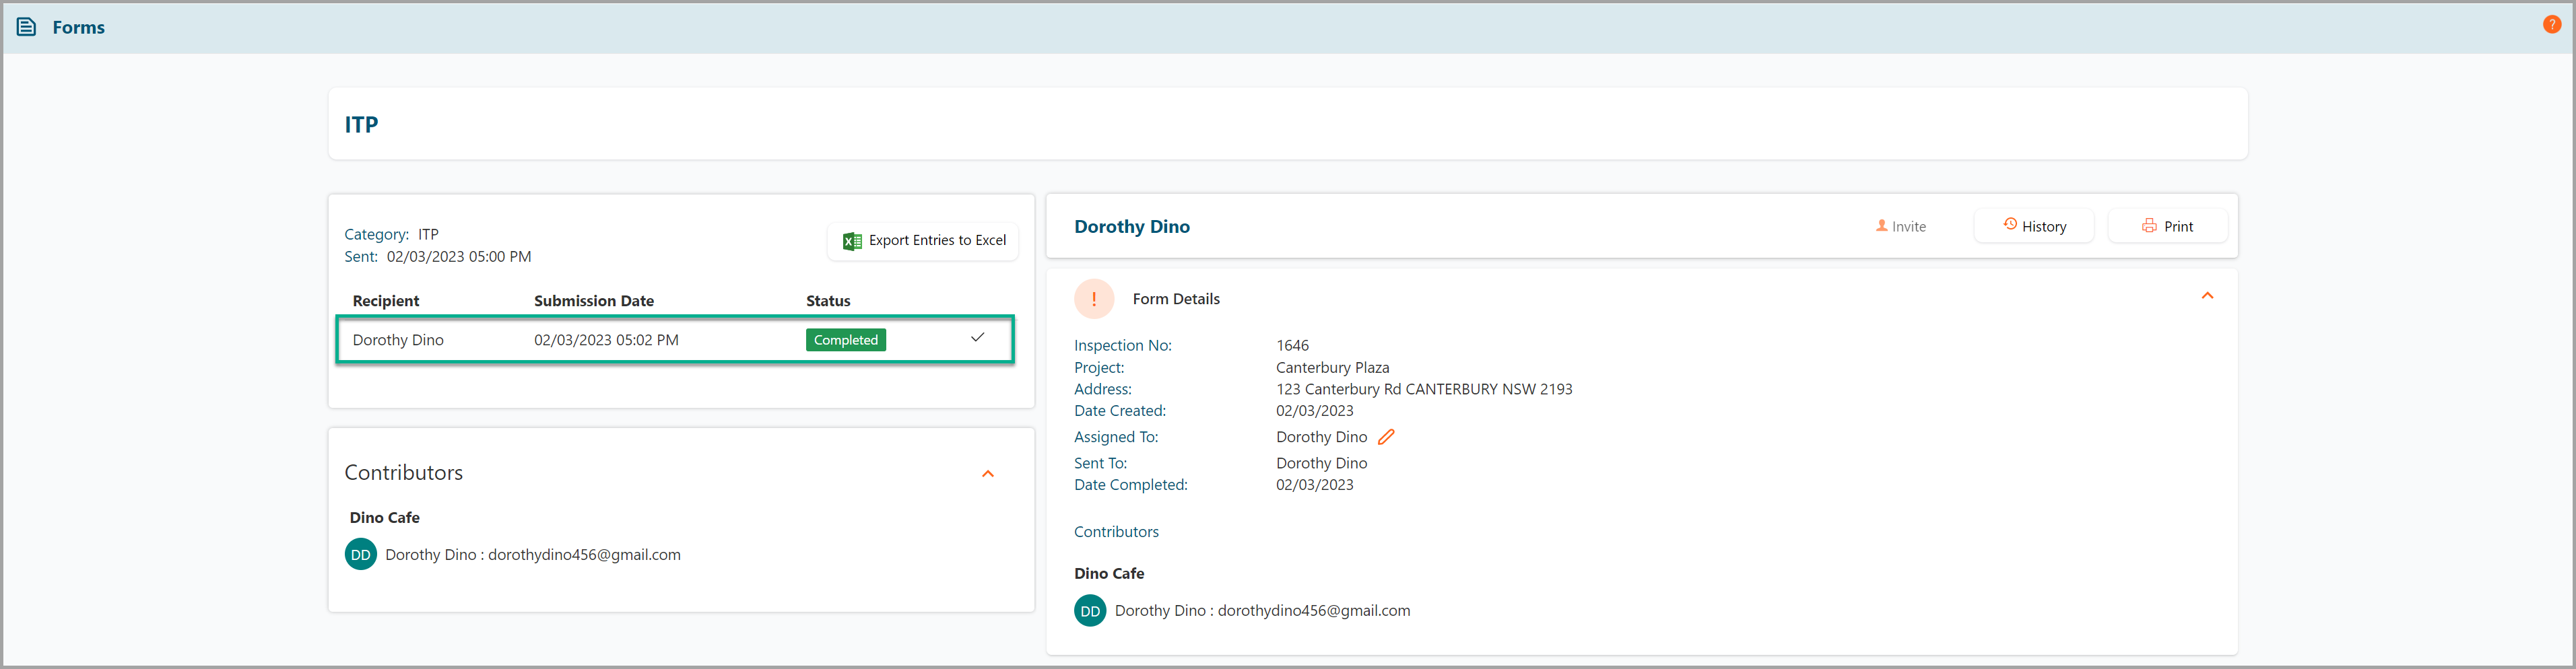The image size is (2576, 669).
Task: Click address 123 Canterbury Rd CANTERBURY NSW 2193
Action: (1424, 390)
